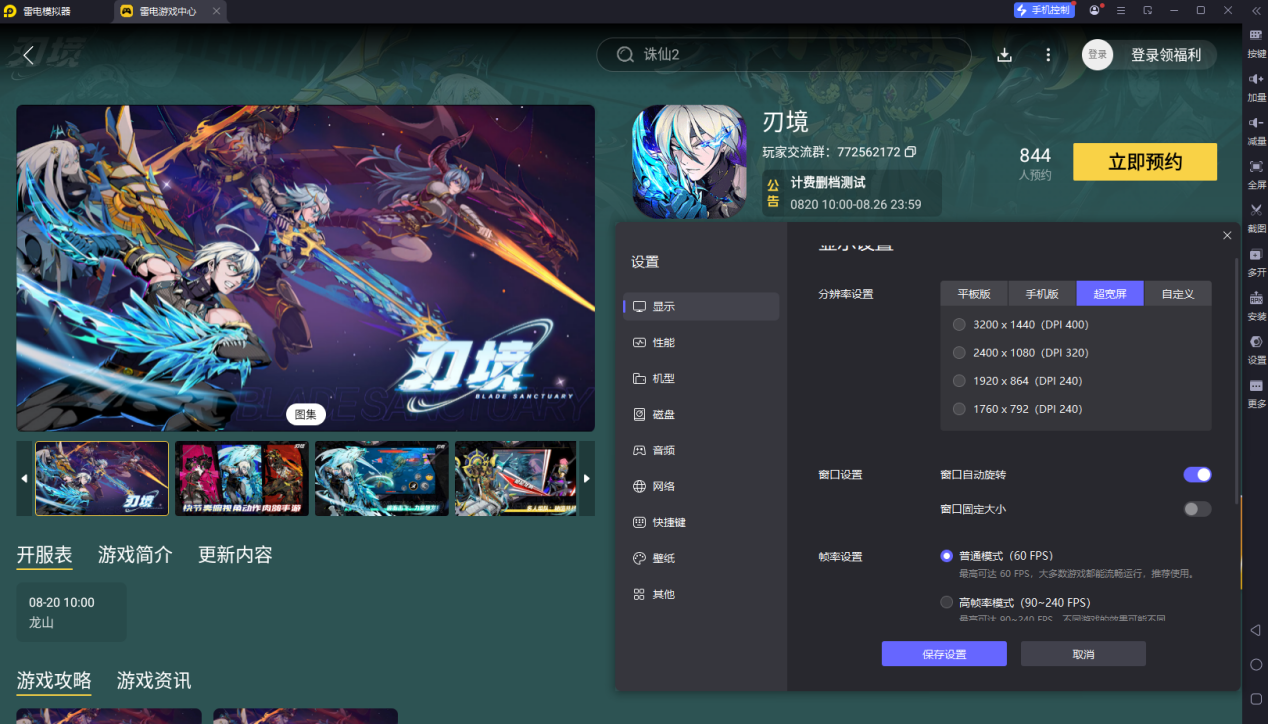
Task: Show next thumbnails with right arrow
Action: [x=586, y=478]
